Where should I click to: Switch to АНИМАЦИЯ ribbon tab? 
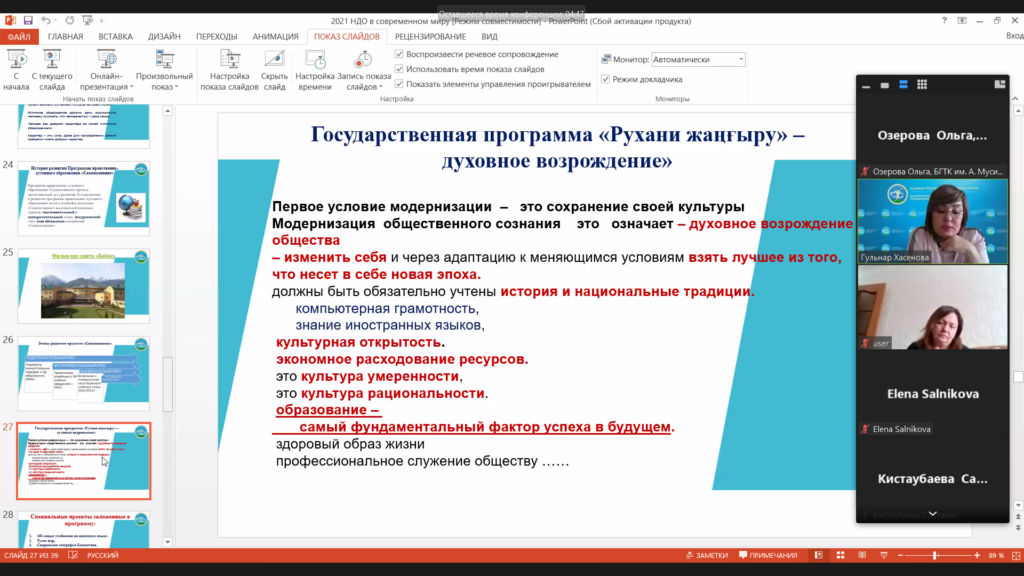point(276,37)
